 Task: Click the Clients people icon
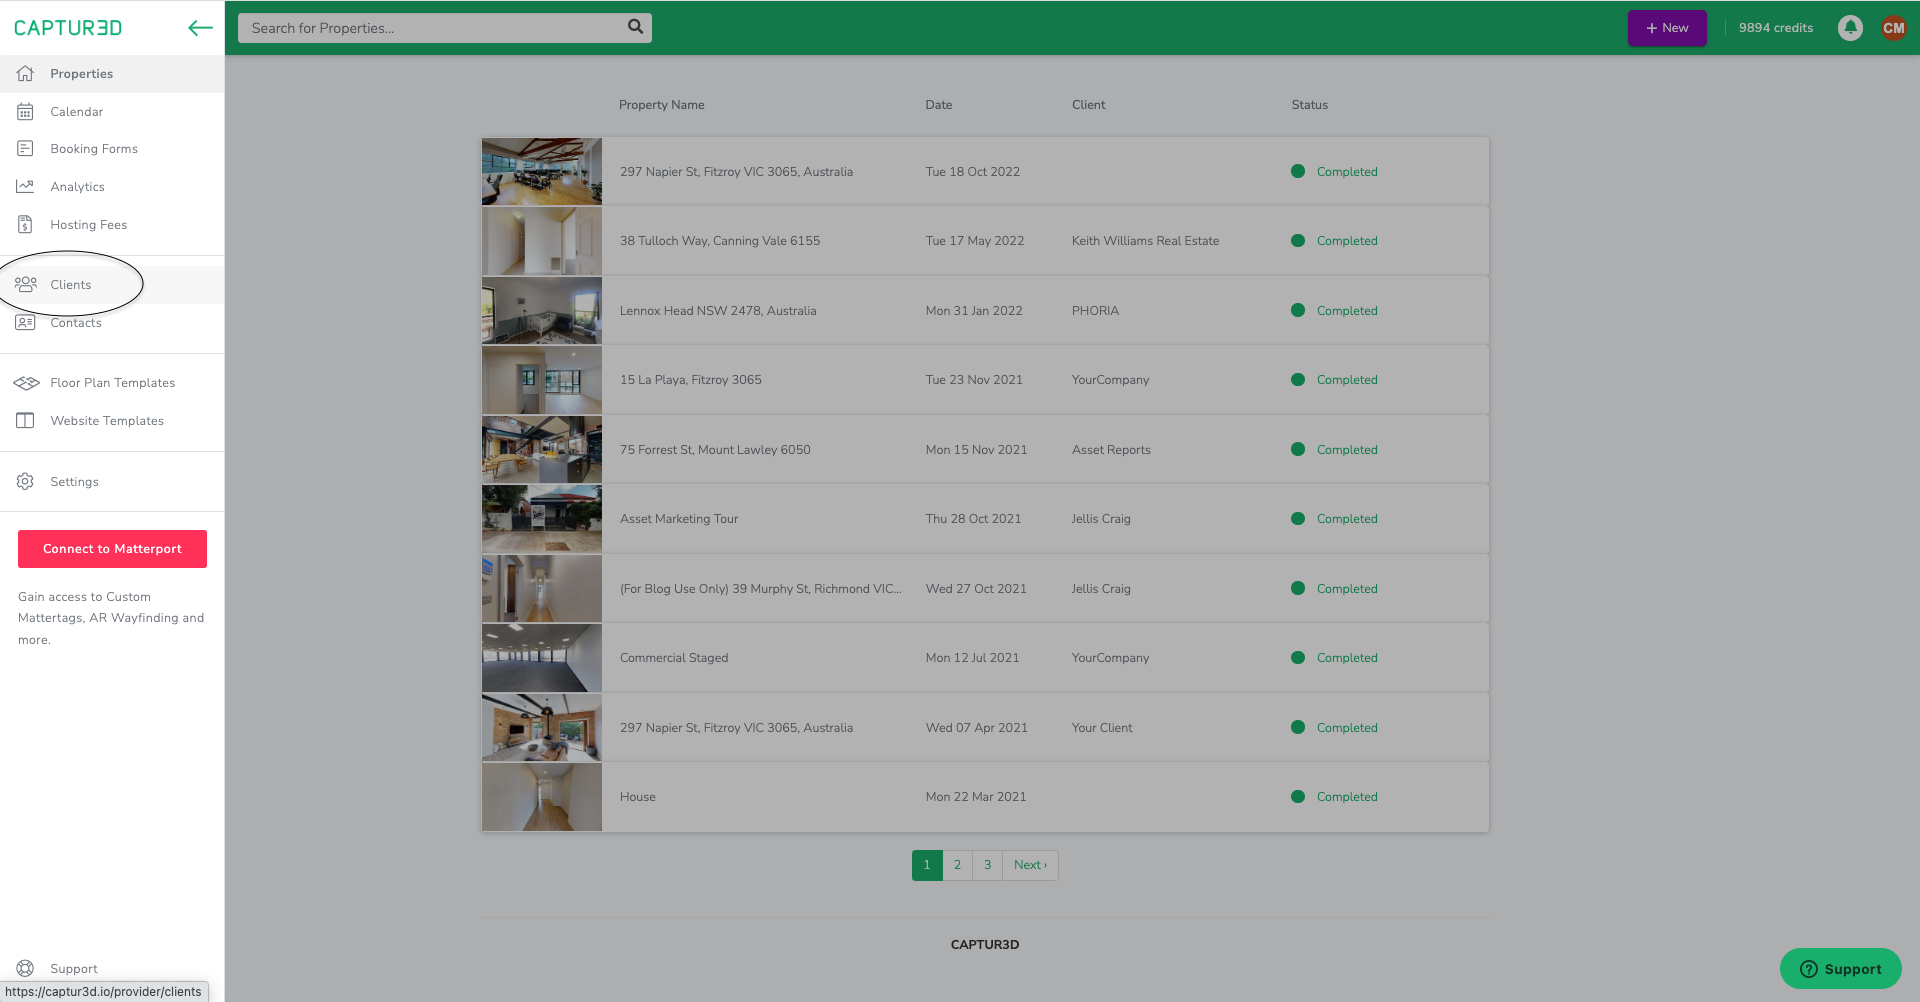[25, 284]
